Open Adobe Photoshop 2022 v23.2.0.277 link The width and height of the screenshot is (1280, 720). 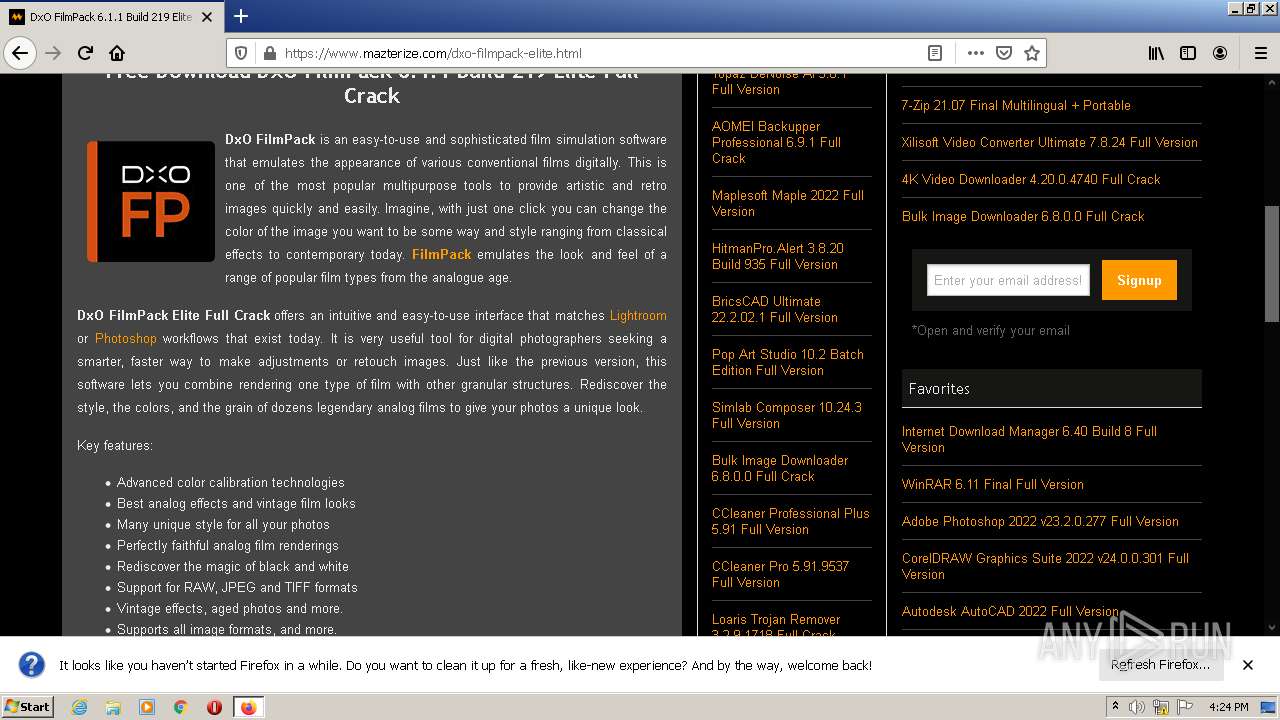[x=1040, y=521]
